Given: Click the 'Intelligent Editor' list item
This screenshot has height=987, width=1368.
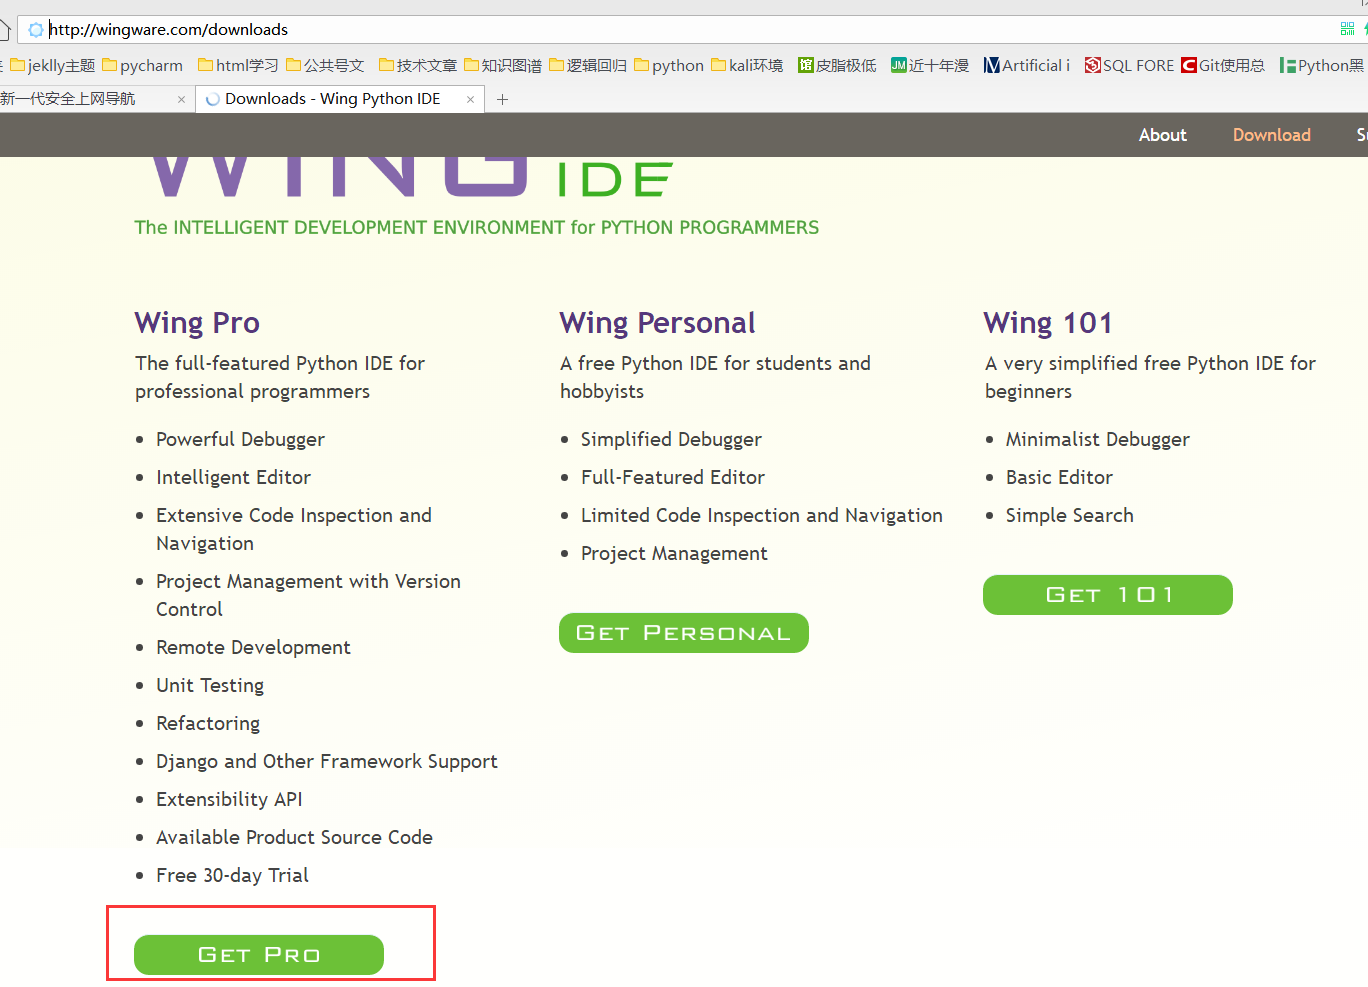Looking at the screenshot, I should tap(233, 477).
